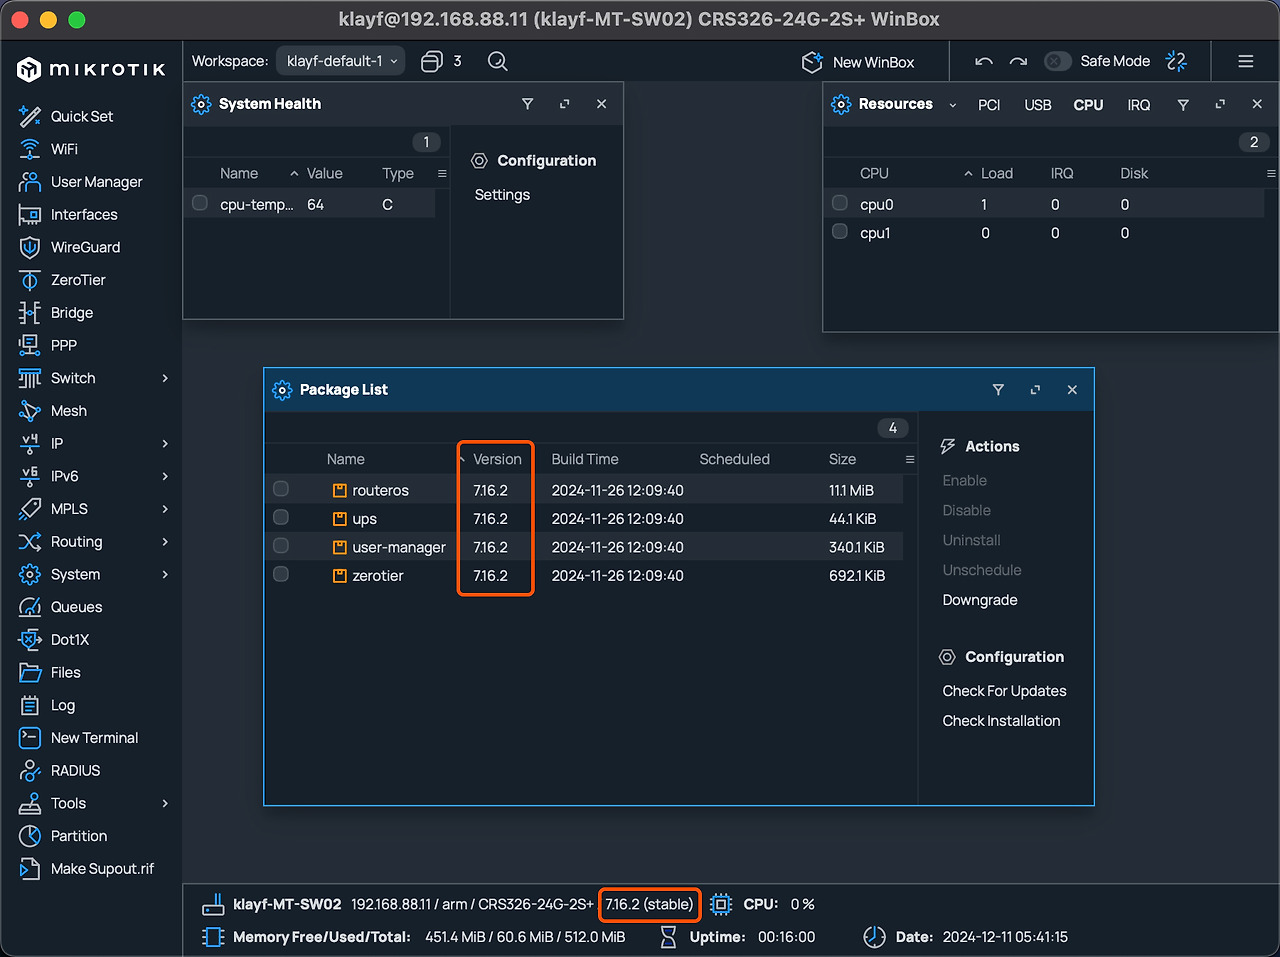Click Check For Updates
This screenshot has width=1280, height=957.
tap(1004, 691)
